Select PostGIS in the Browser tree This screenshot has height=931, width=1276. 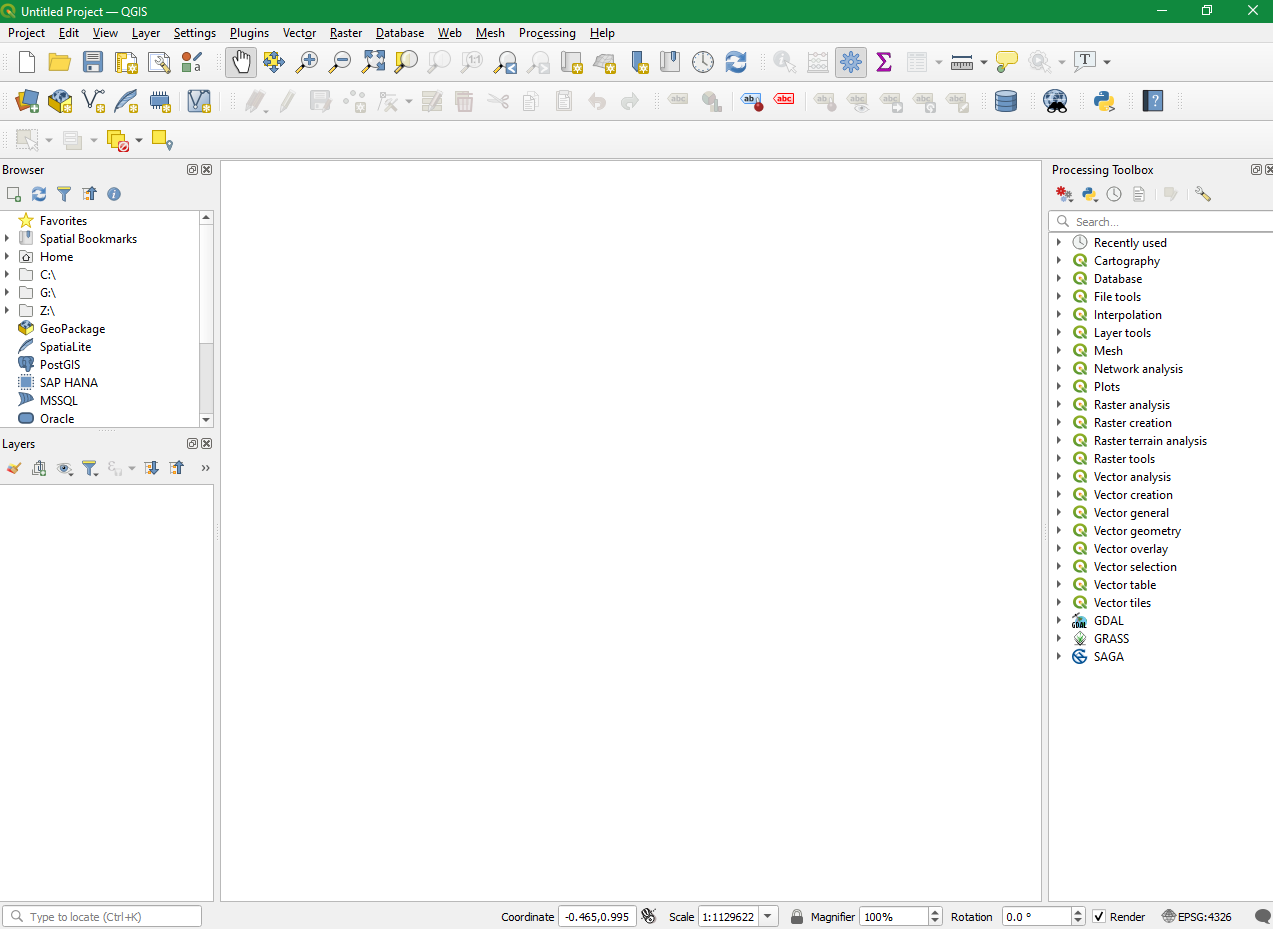coord(60,365)
